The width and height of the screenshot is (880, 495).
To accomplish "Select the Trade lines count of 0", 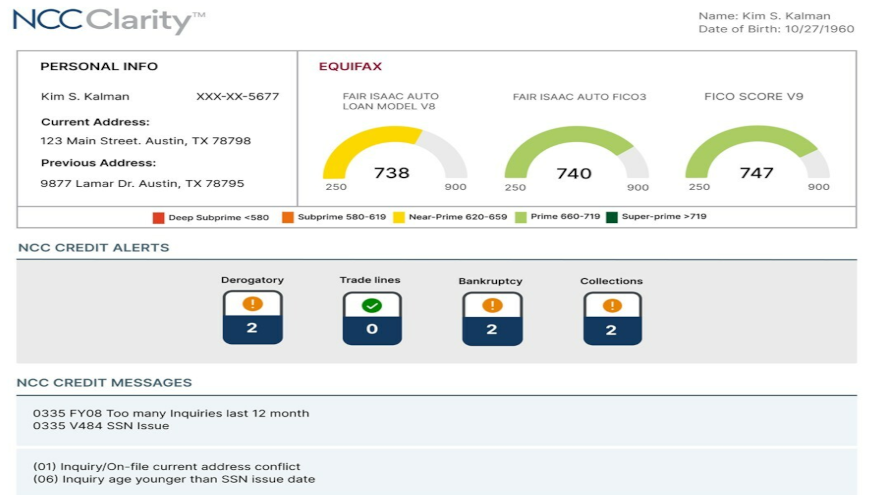I will (372, 329).
